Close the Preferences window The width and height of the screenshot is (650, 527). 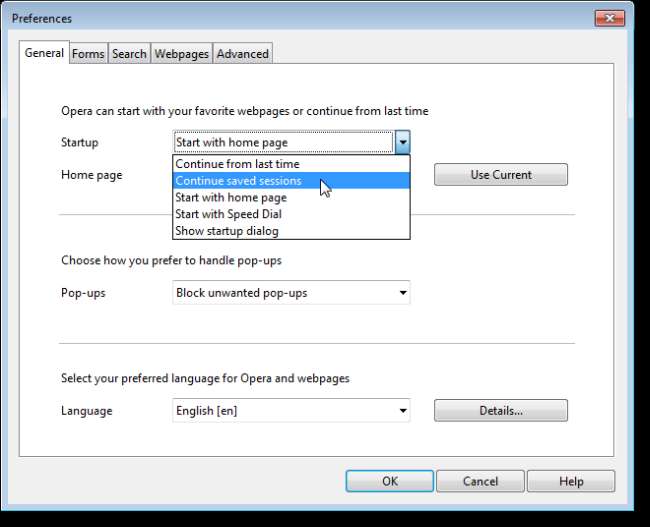click(x=609, y=18)
